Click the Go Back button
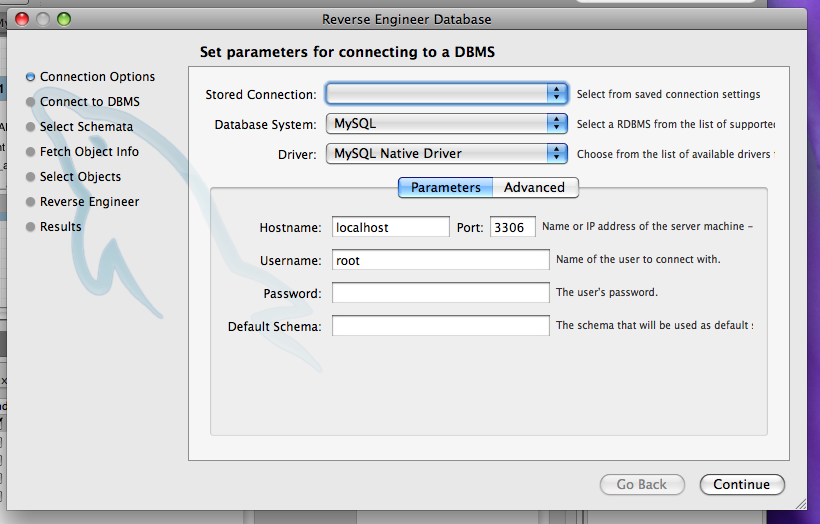The height and width of the screenshot is (524, 820). point(642,484)
